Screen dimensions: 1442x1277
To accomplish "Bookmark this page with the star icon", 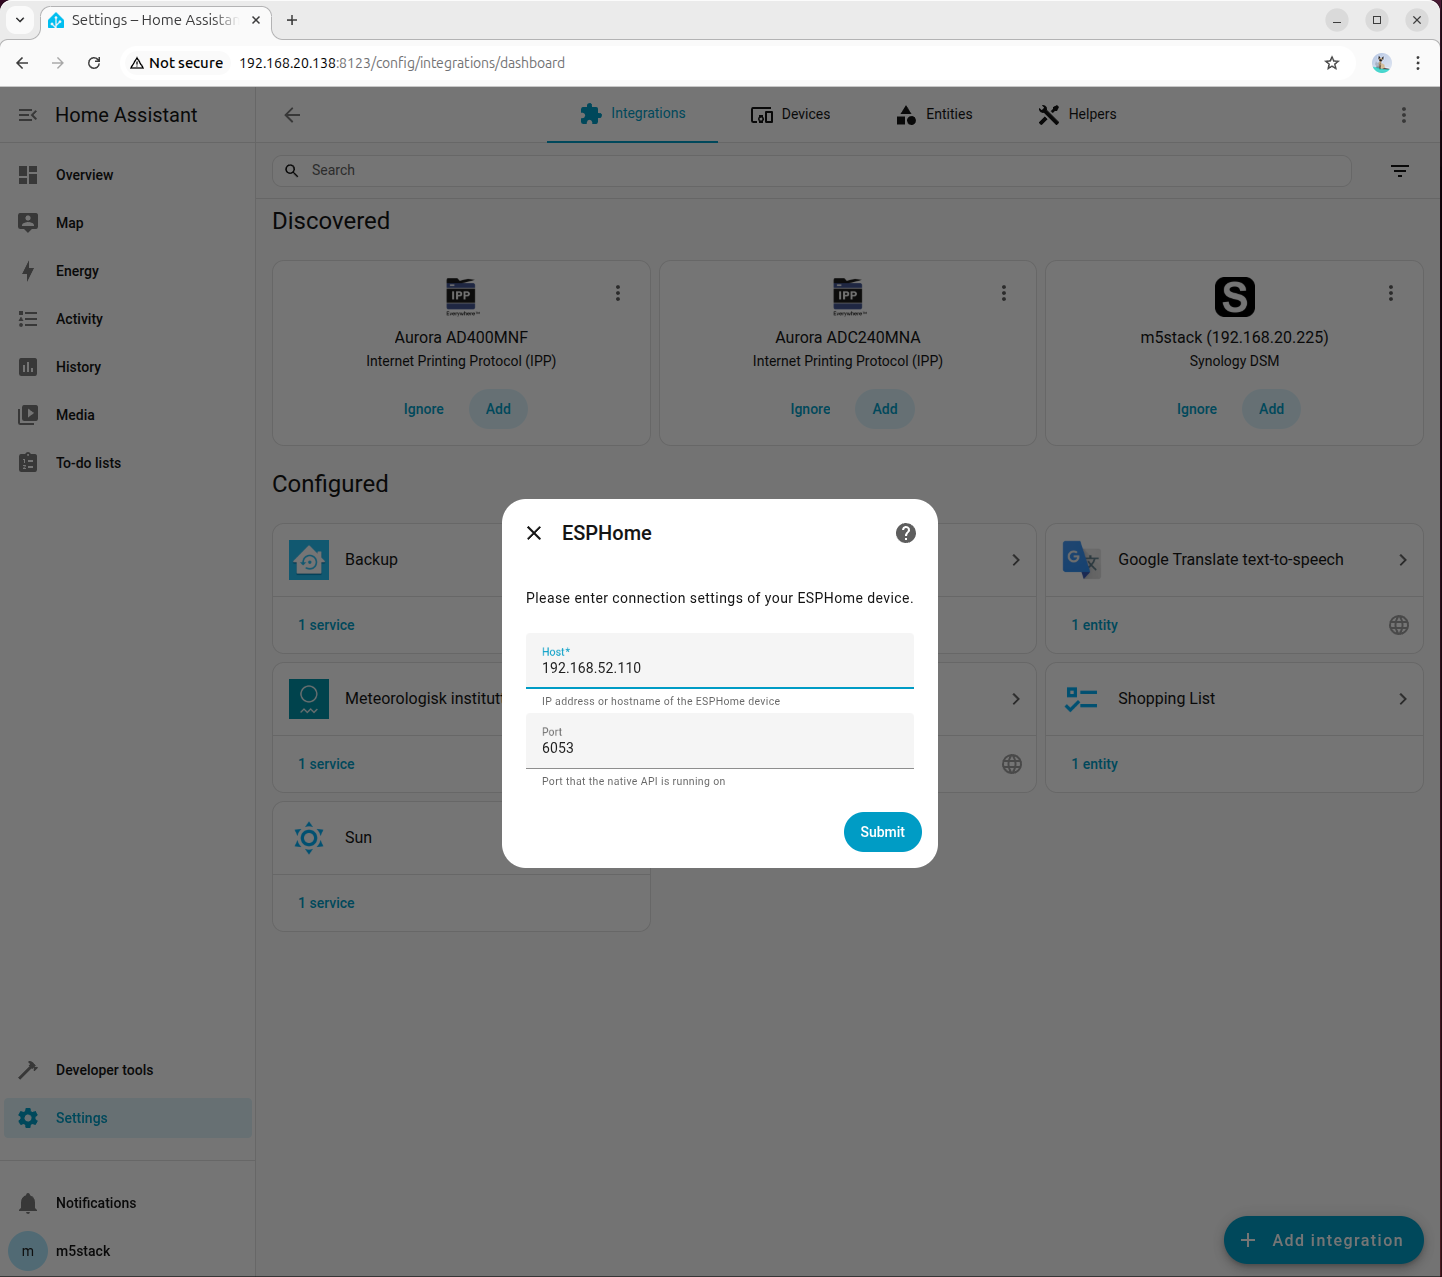I will click(1332, 63).
